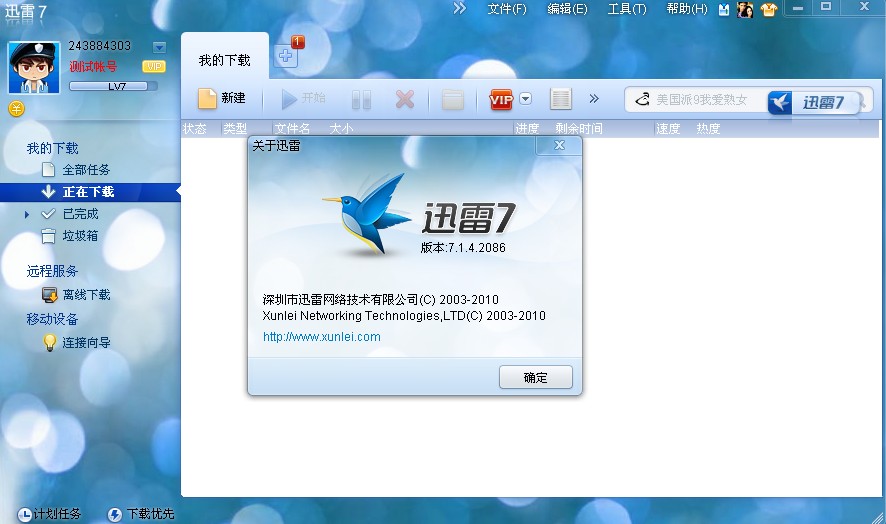Image resolution: width=886 pixels, height=524 pixels.
Task: Sort by the 热度 column header
Action: pyautogui.click(x=708, y=129)
